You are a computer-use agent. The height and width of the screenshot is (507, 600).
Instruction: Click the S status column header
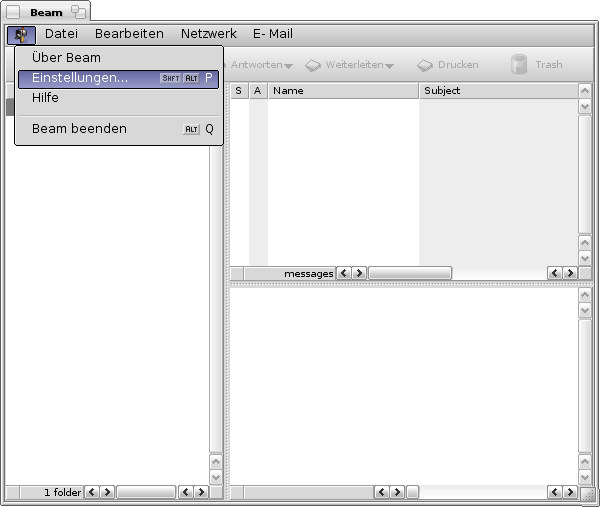[239, 91]
